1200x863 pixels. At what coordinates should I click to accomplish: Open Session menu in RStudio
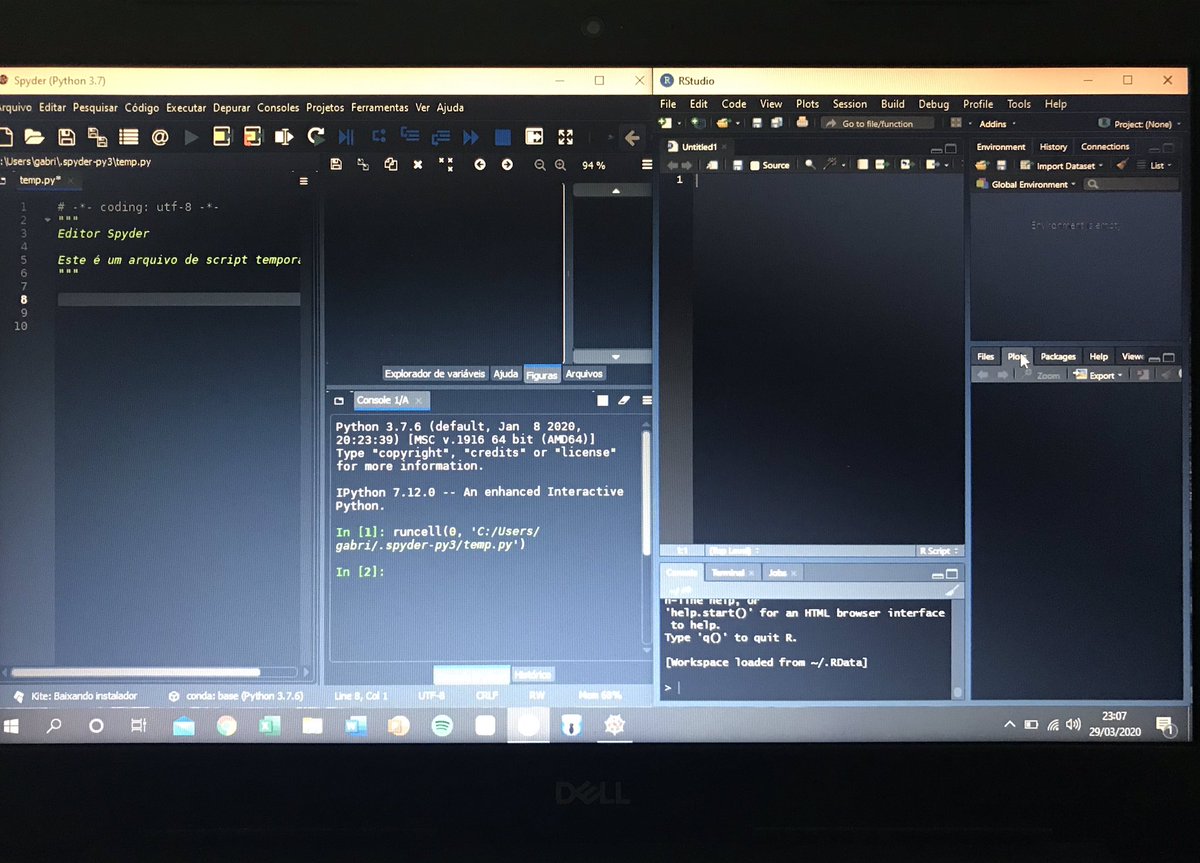pos(850,104)
